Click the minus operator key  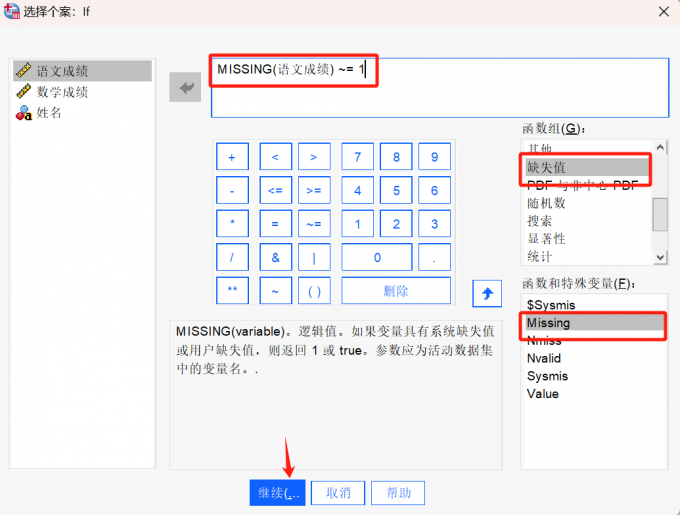(x=232, y=190)
